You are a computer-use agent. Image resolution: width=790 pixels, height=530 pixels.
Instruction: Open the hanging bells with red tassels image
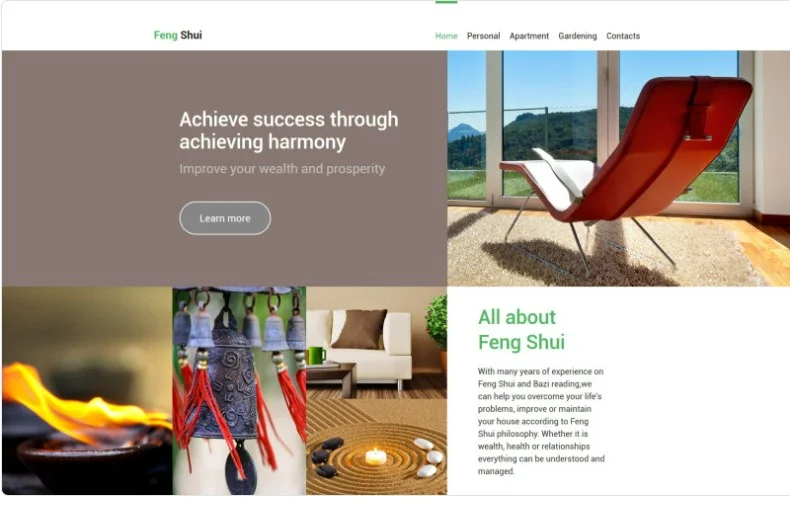point(239,390)
